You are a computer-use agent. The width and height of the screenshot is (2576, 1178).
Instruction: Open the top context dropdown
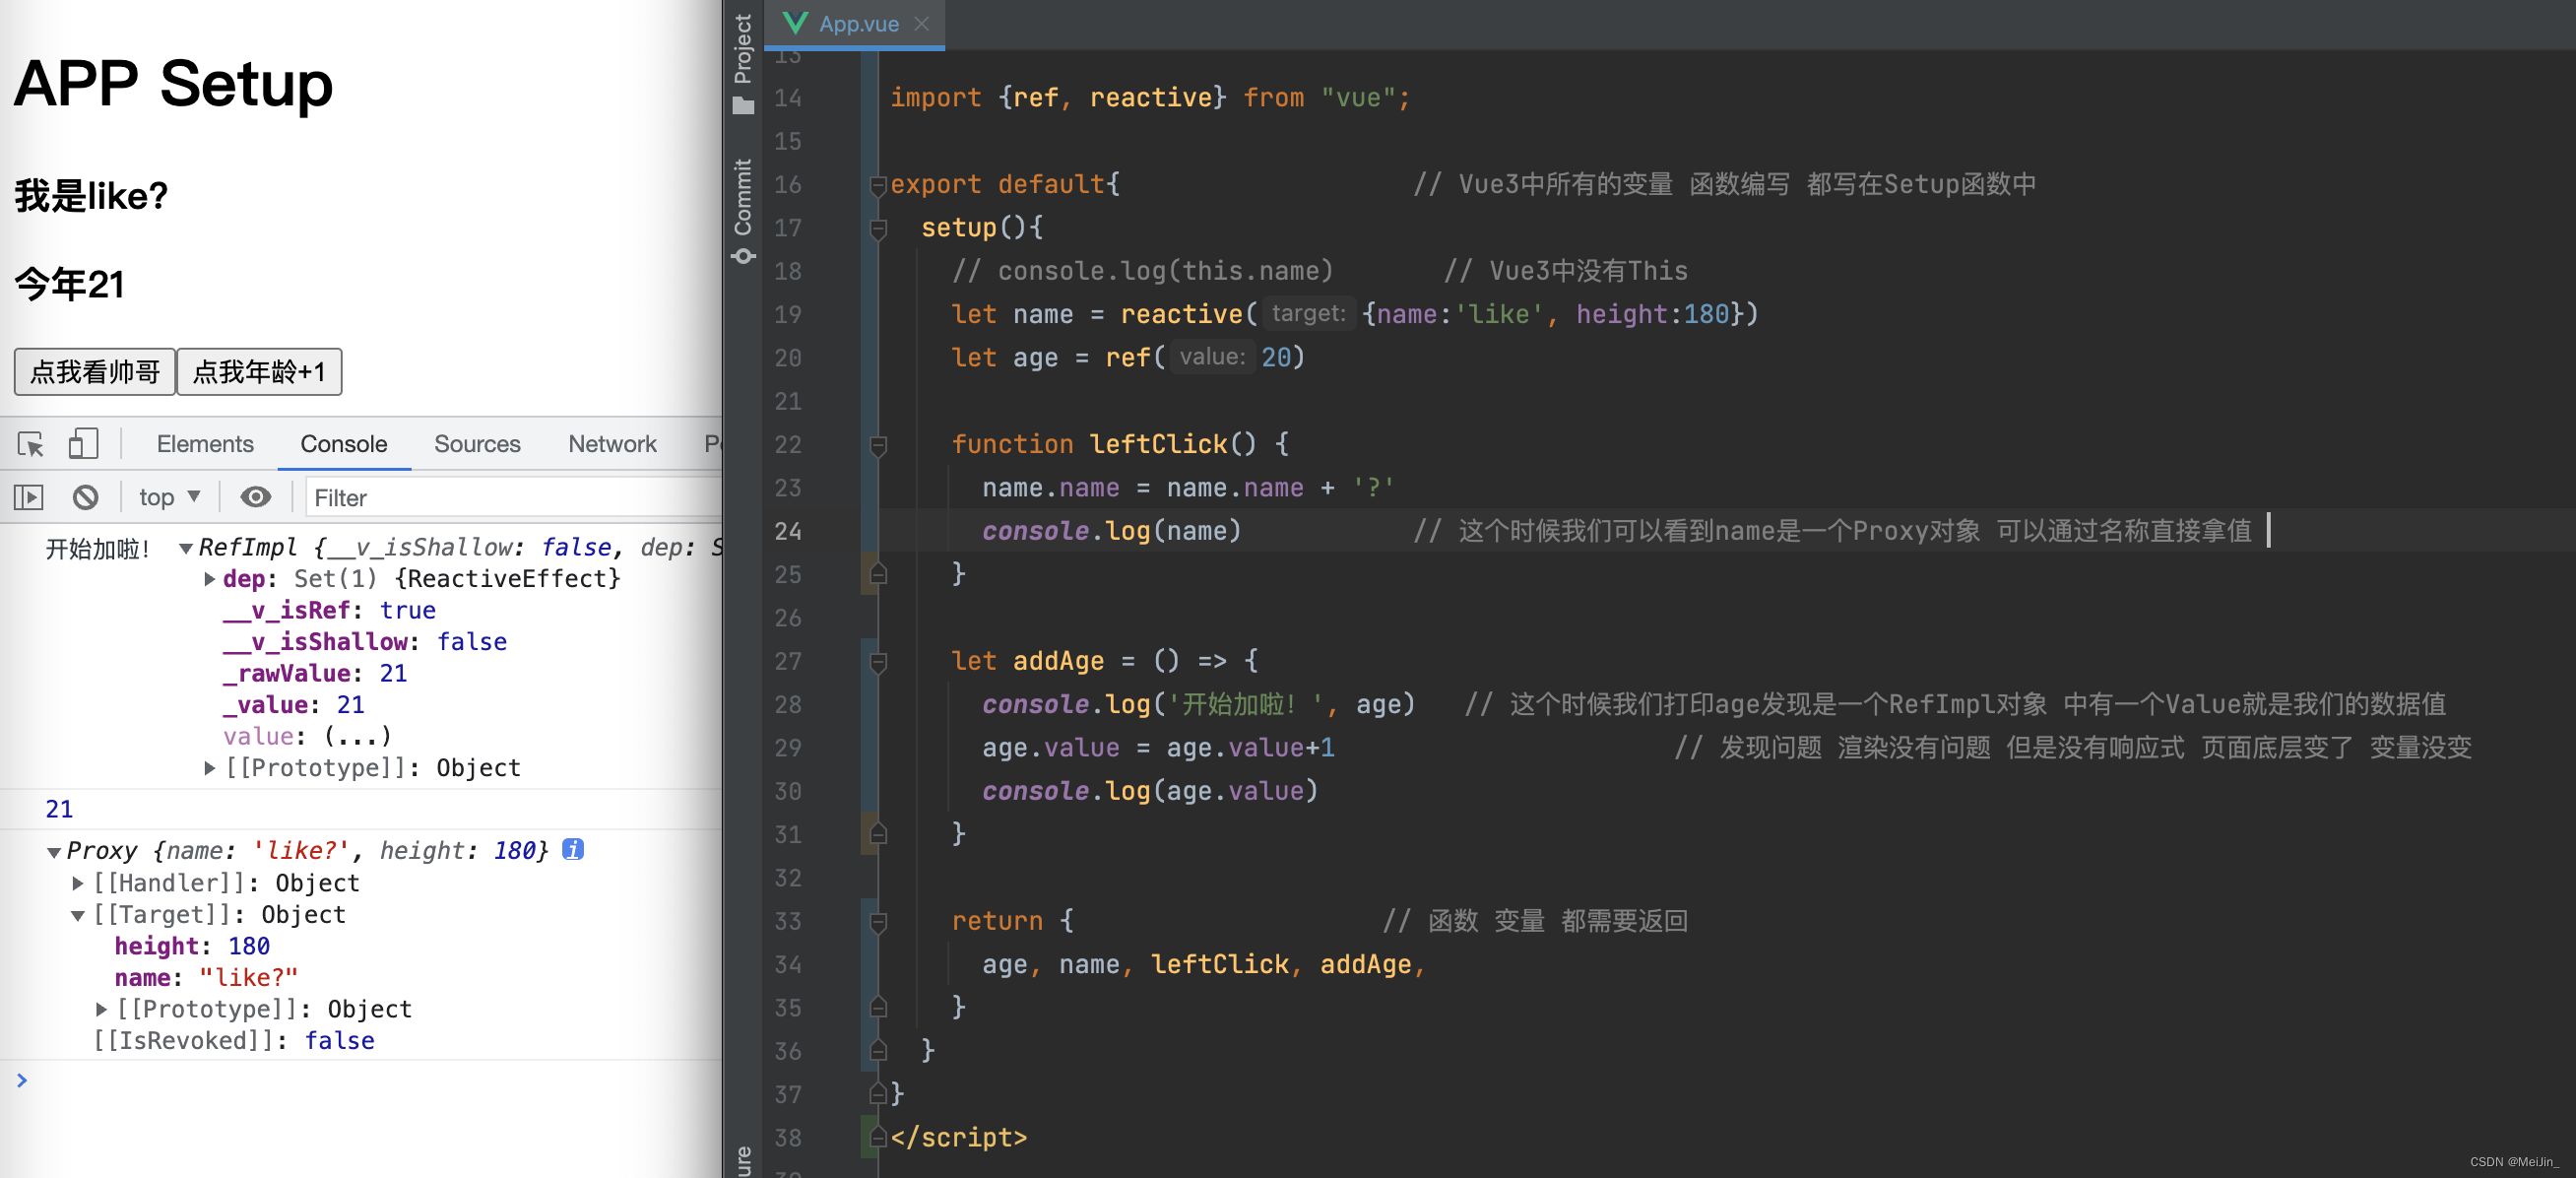pyautogui.click(x=169, y=497)
